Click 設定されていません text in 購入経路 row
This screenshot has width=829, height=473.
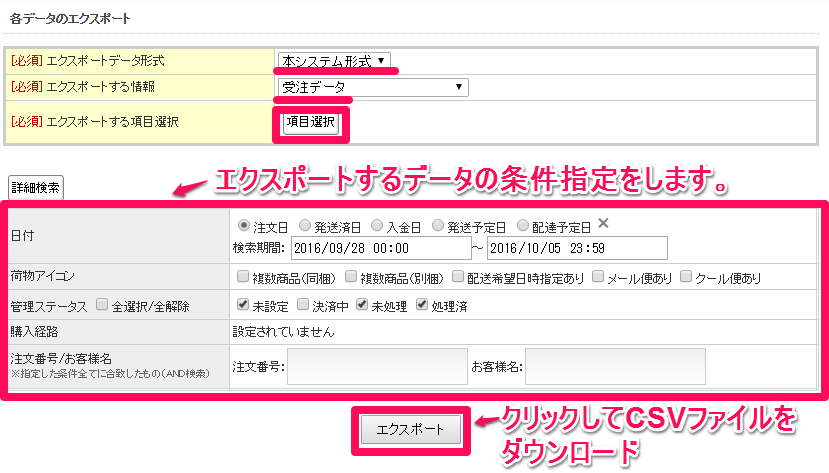pos(283,332)
